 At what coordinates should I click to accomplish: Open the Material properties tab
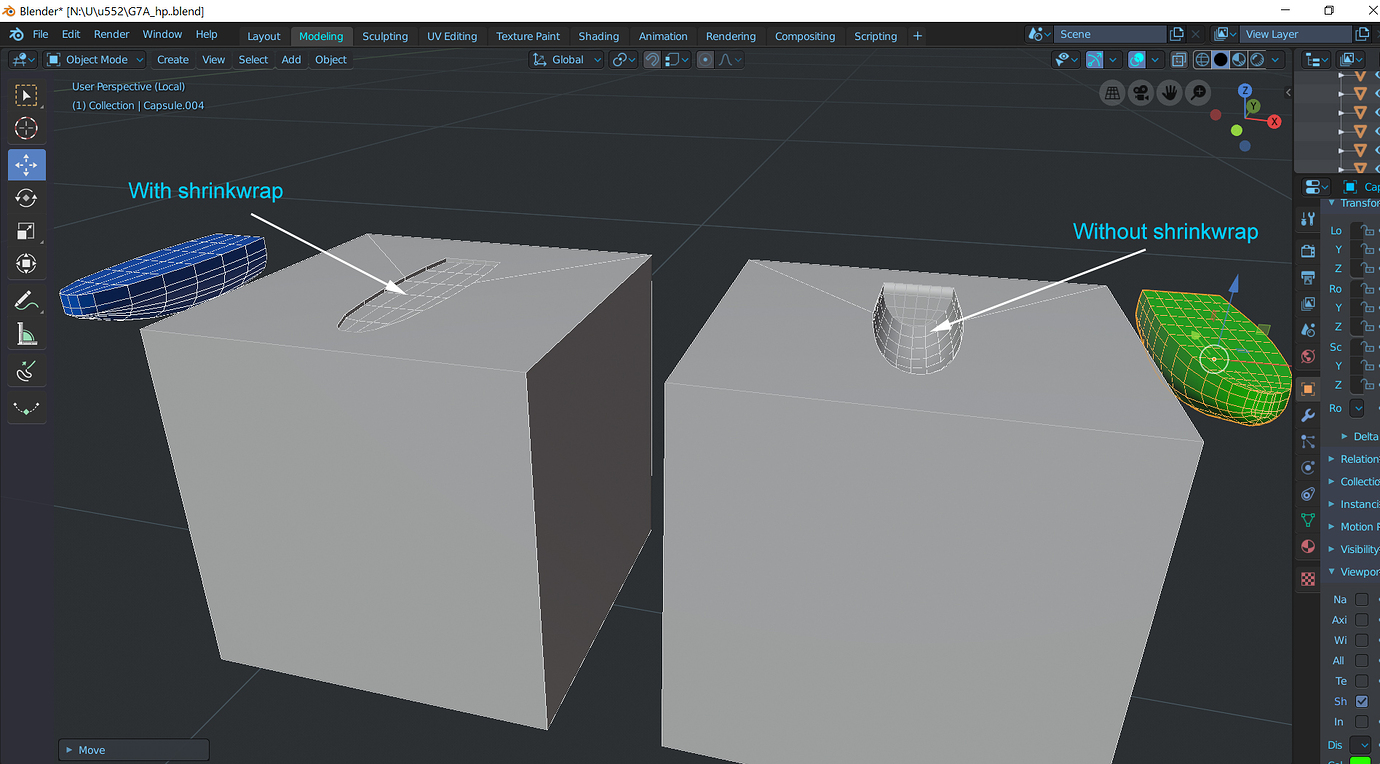tap(1308, 547)
